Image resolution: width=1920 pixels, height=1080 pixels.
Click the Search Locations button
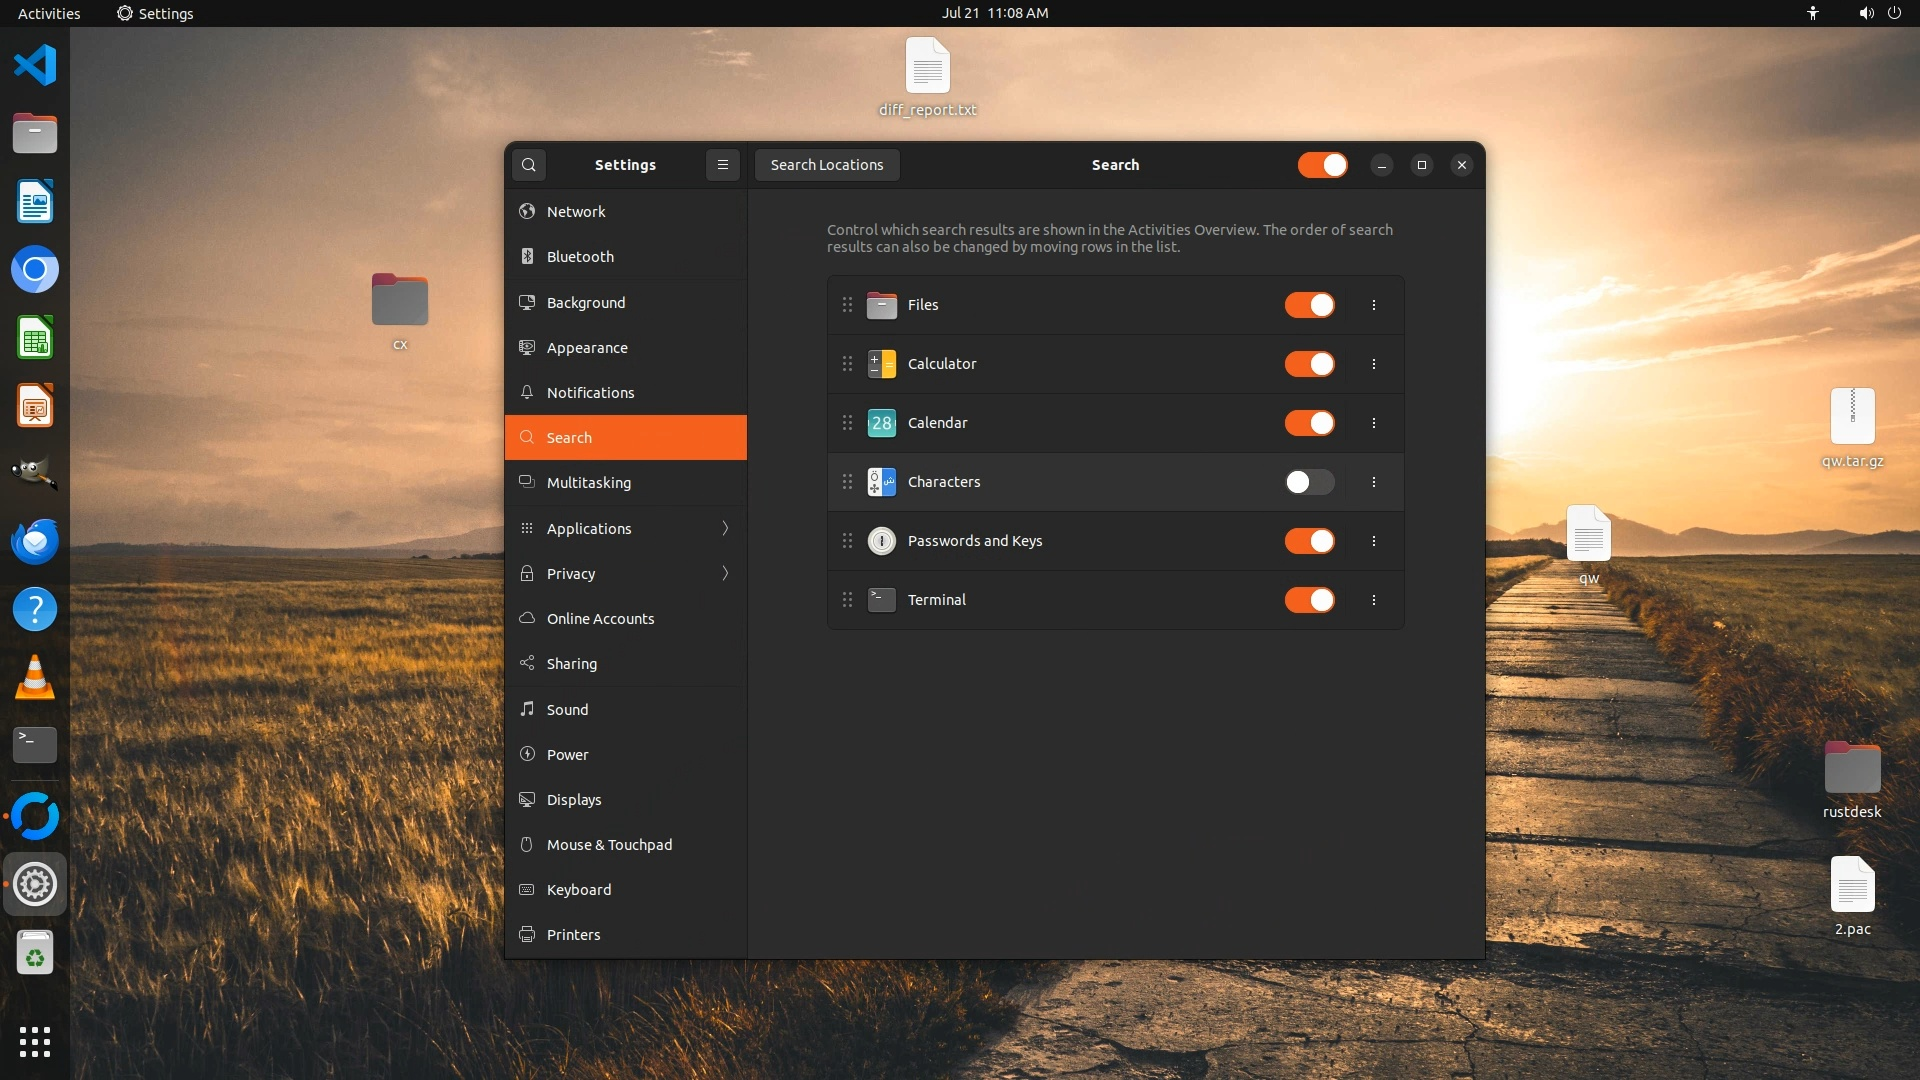click(826, 165)
